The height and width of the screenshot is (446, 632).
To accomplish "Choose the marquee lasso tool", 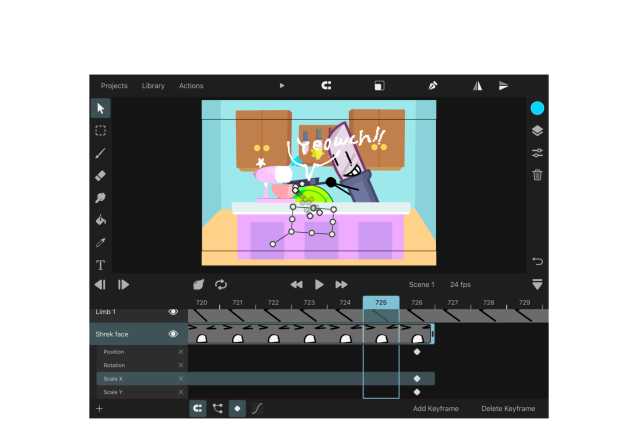I will [101, 131].
